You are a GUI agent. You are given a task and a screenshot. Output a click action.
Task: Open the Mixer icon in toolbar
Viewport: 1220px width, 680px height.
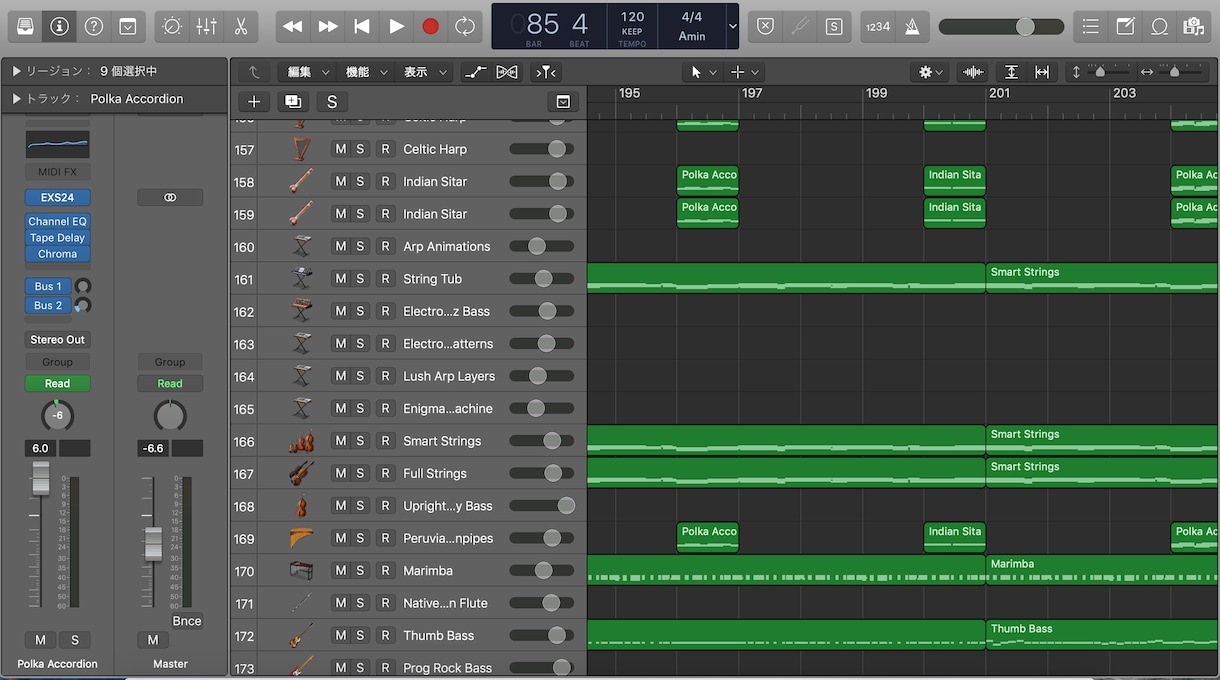[206, 27]
